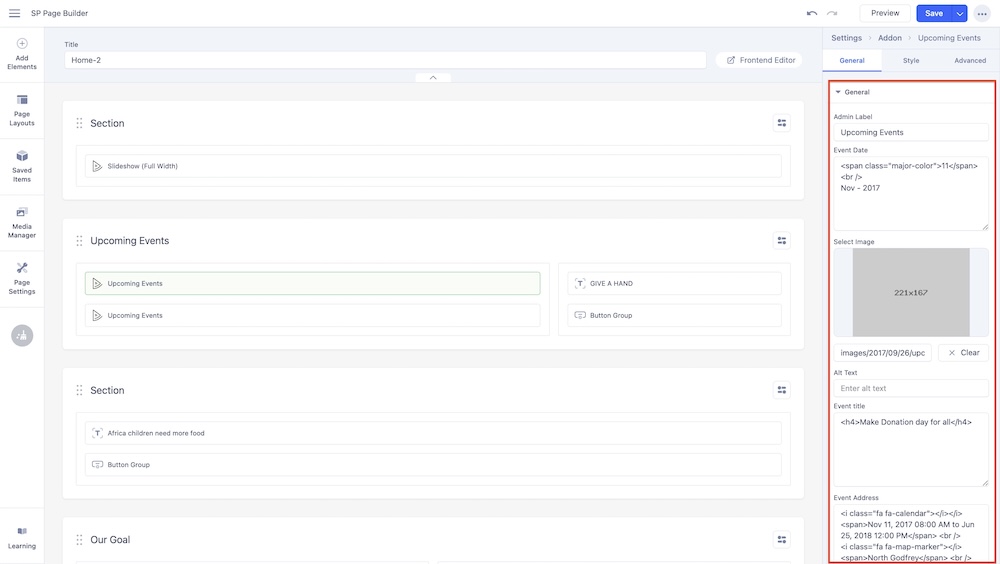
Task: Open the Page Layouts panel
Action: 22,110
